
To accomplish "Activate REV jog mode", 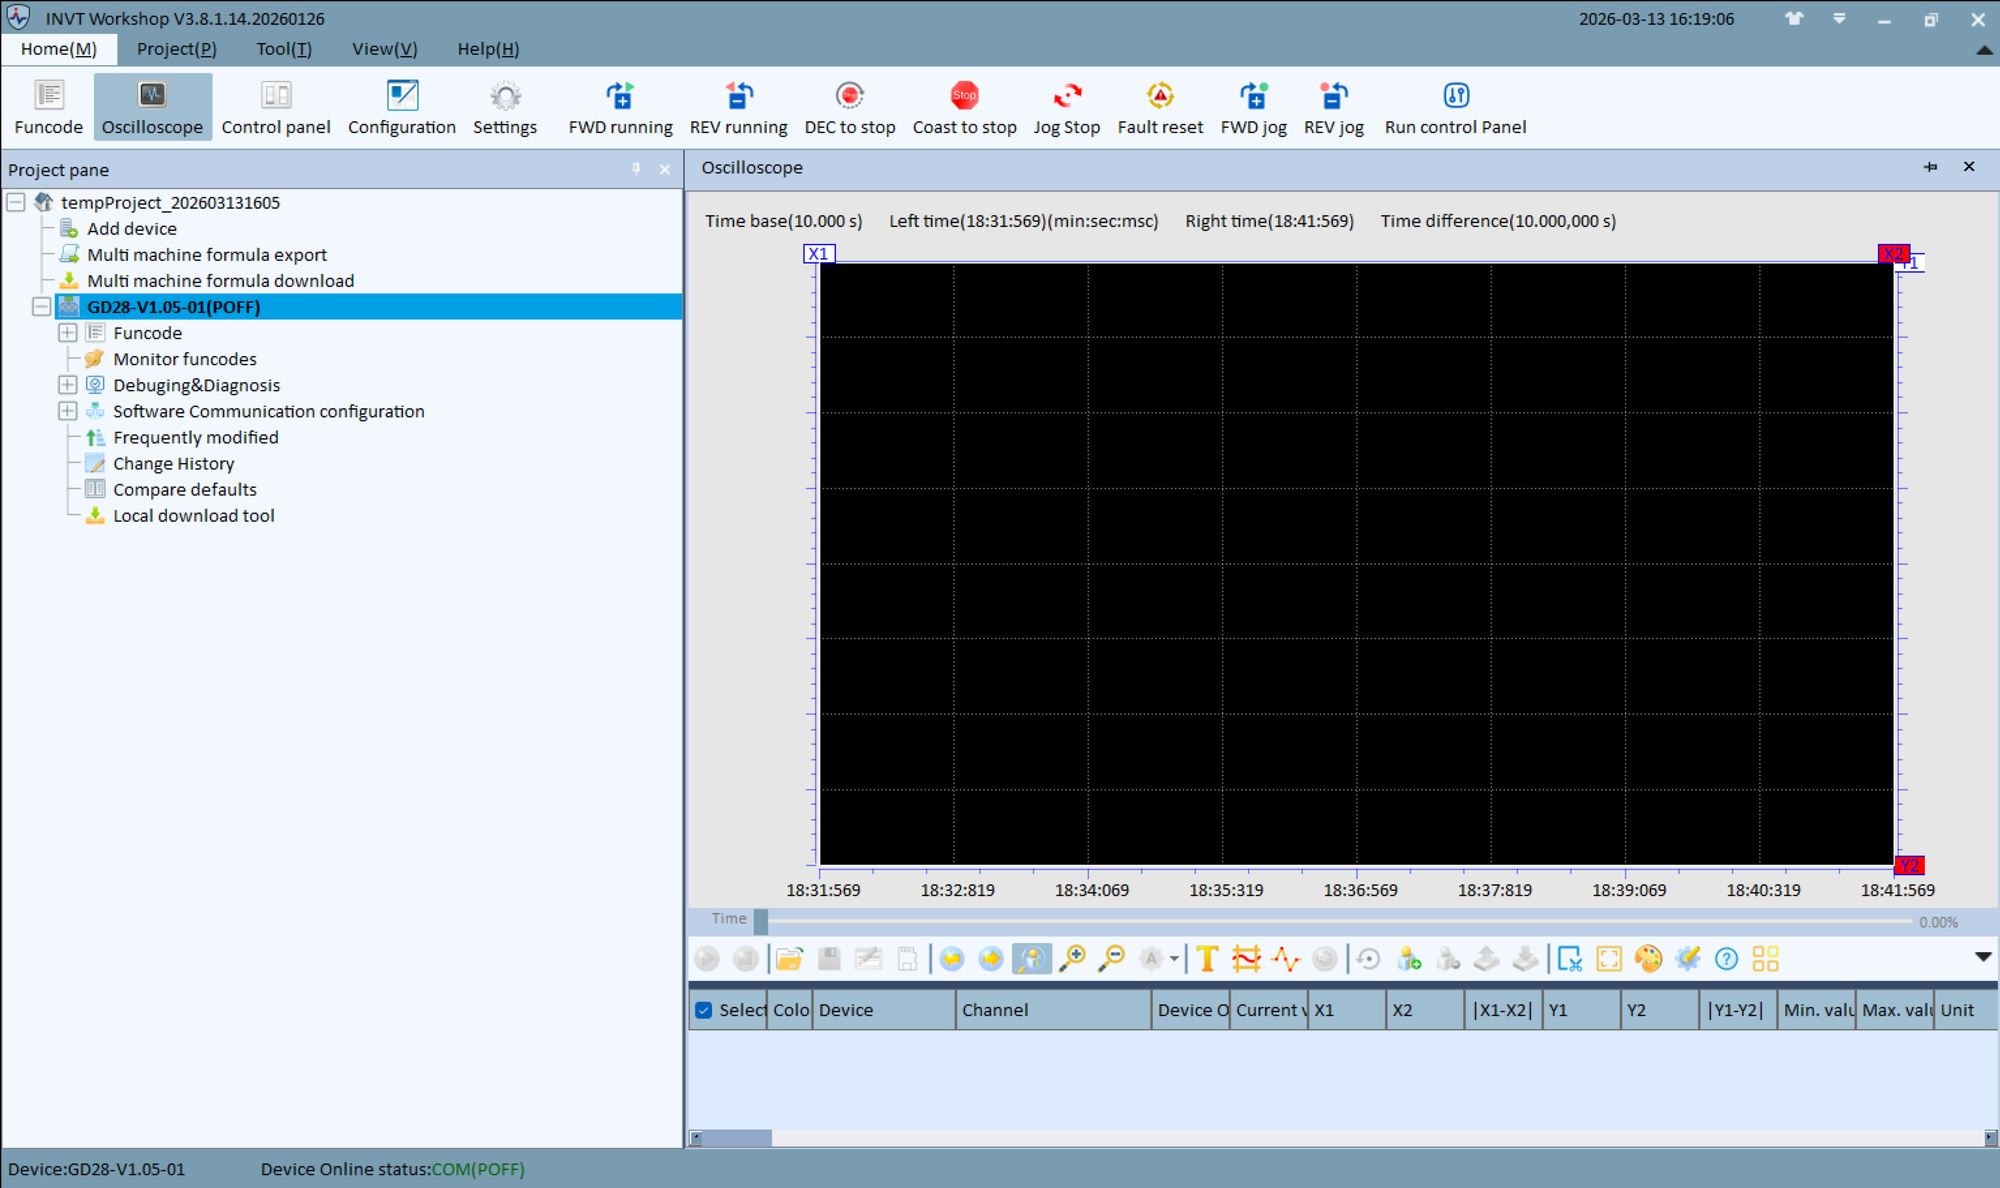I will click(1333, 105).
